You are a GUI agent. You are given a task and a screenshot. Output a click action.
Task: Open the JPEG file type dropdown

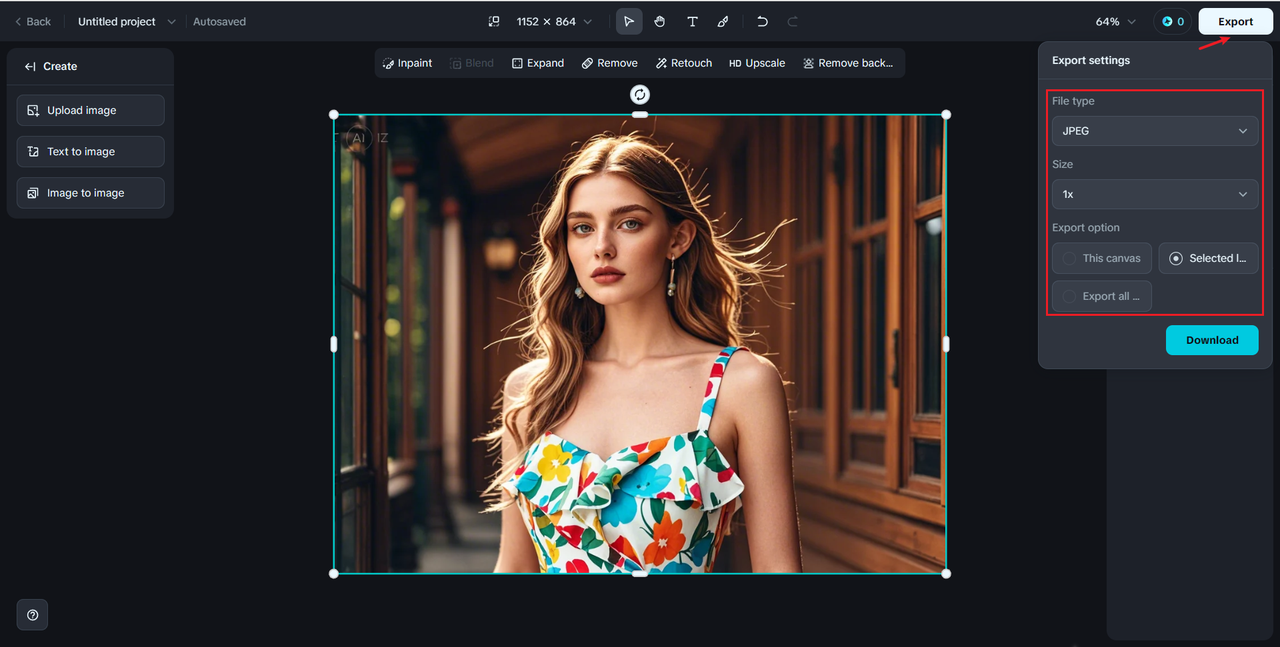click(x=1155, y=131)
